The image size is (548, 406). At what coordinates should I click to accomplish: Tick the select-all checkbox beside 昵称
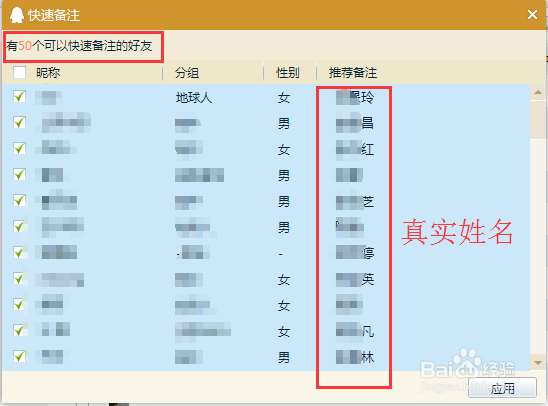pos(19,73)
